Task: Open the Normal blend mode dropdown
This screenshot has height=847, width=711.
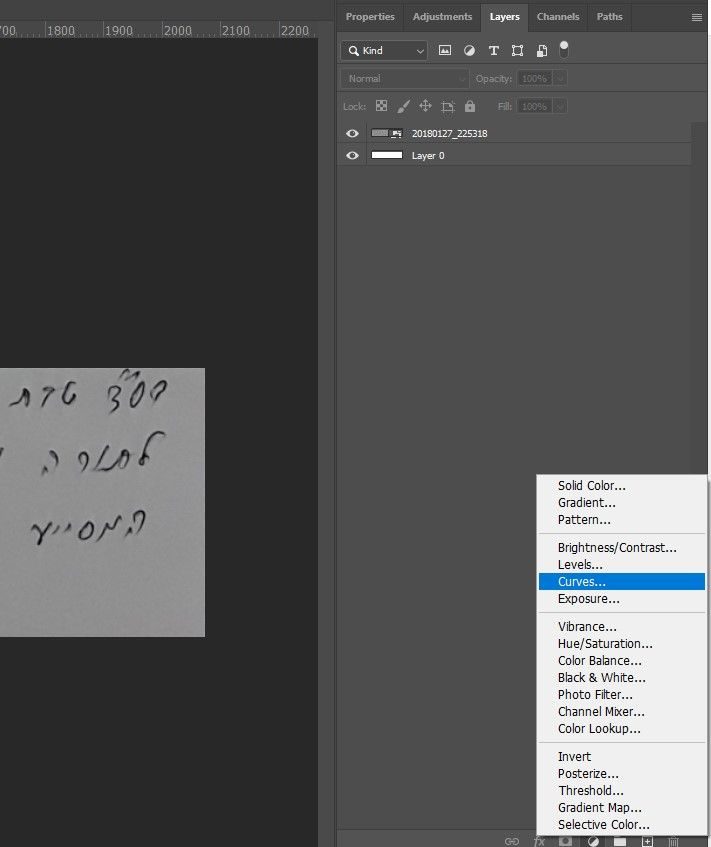Action: pyautogui.click(x=405, y=79)
